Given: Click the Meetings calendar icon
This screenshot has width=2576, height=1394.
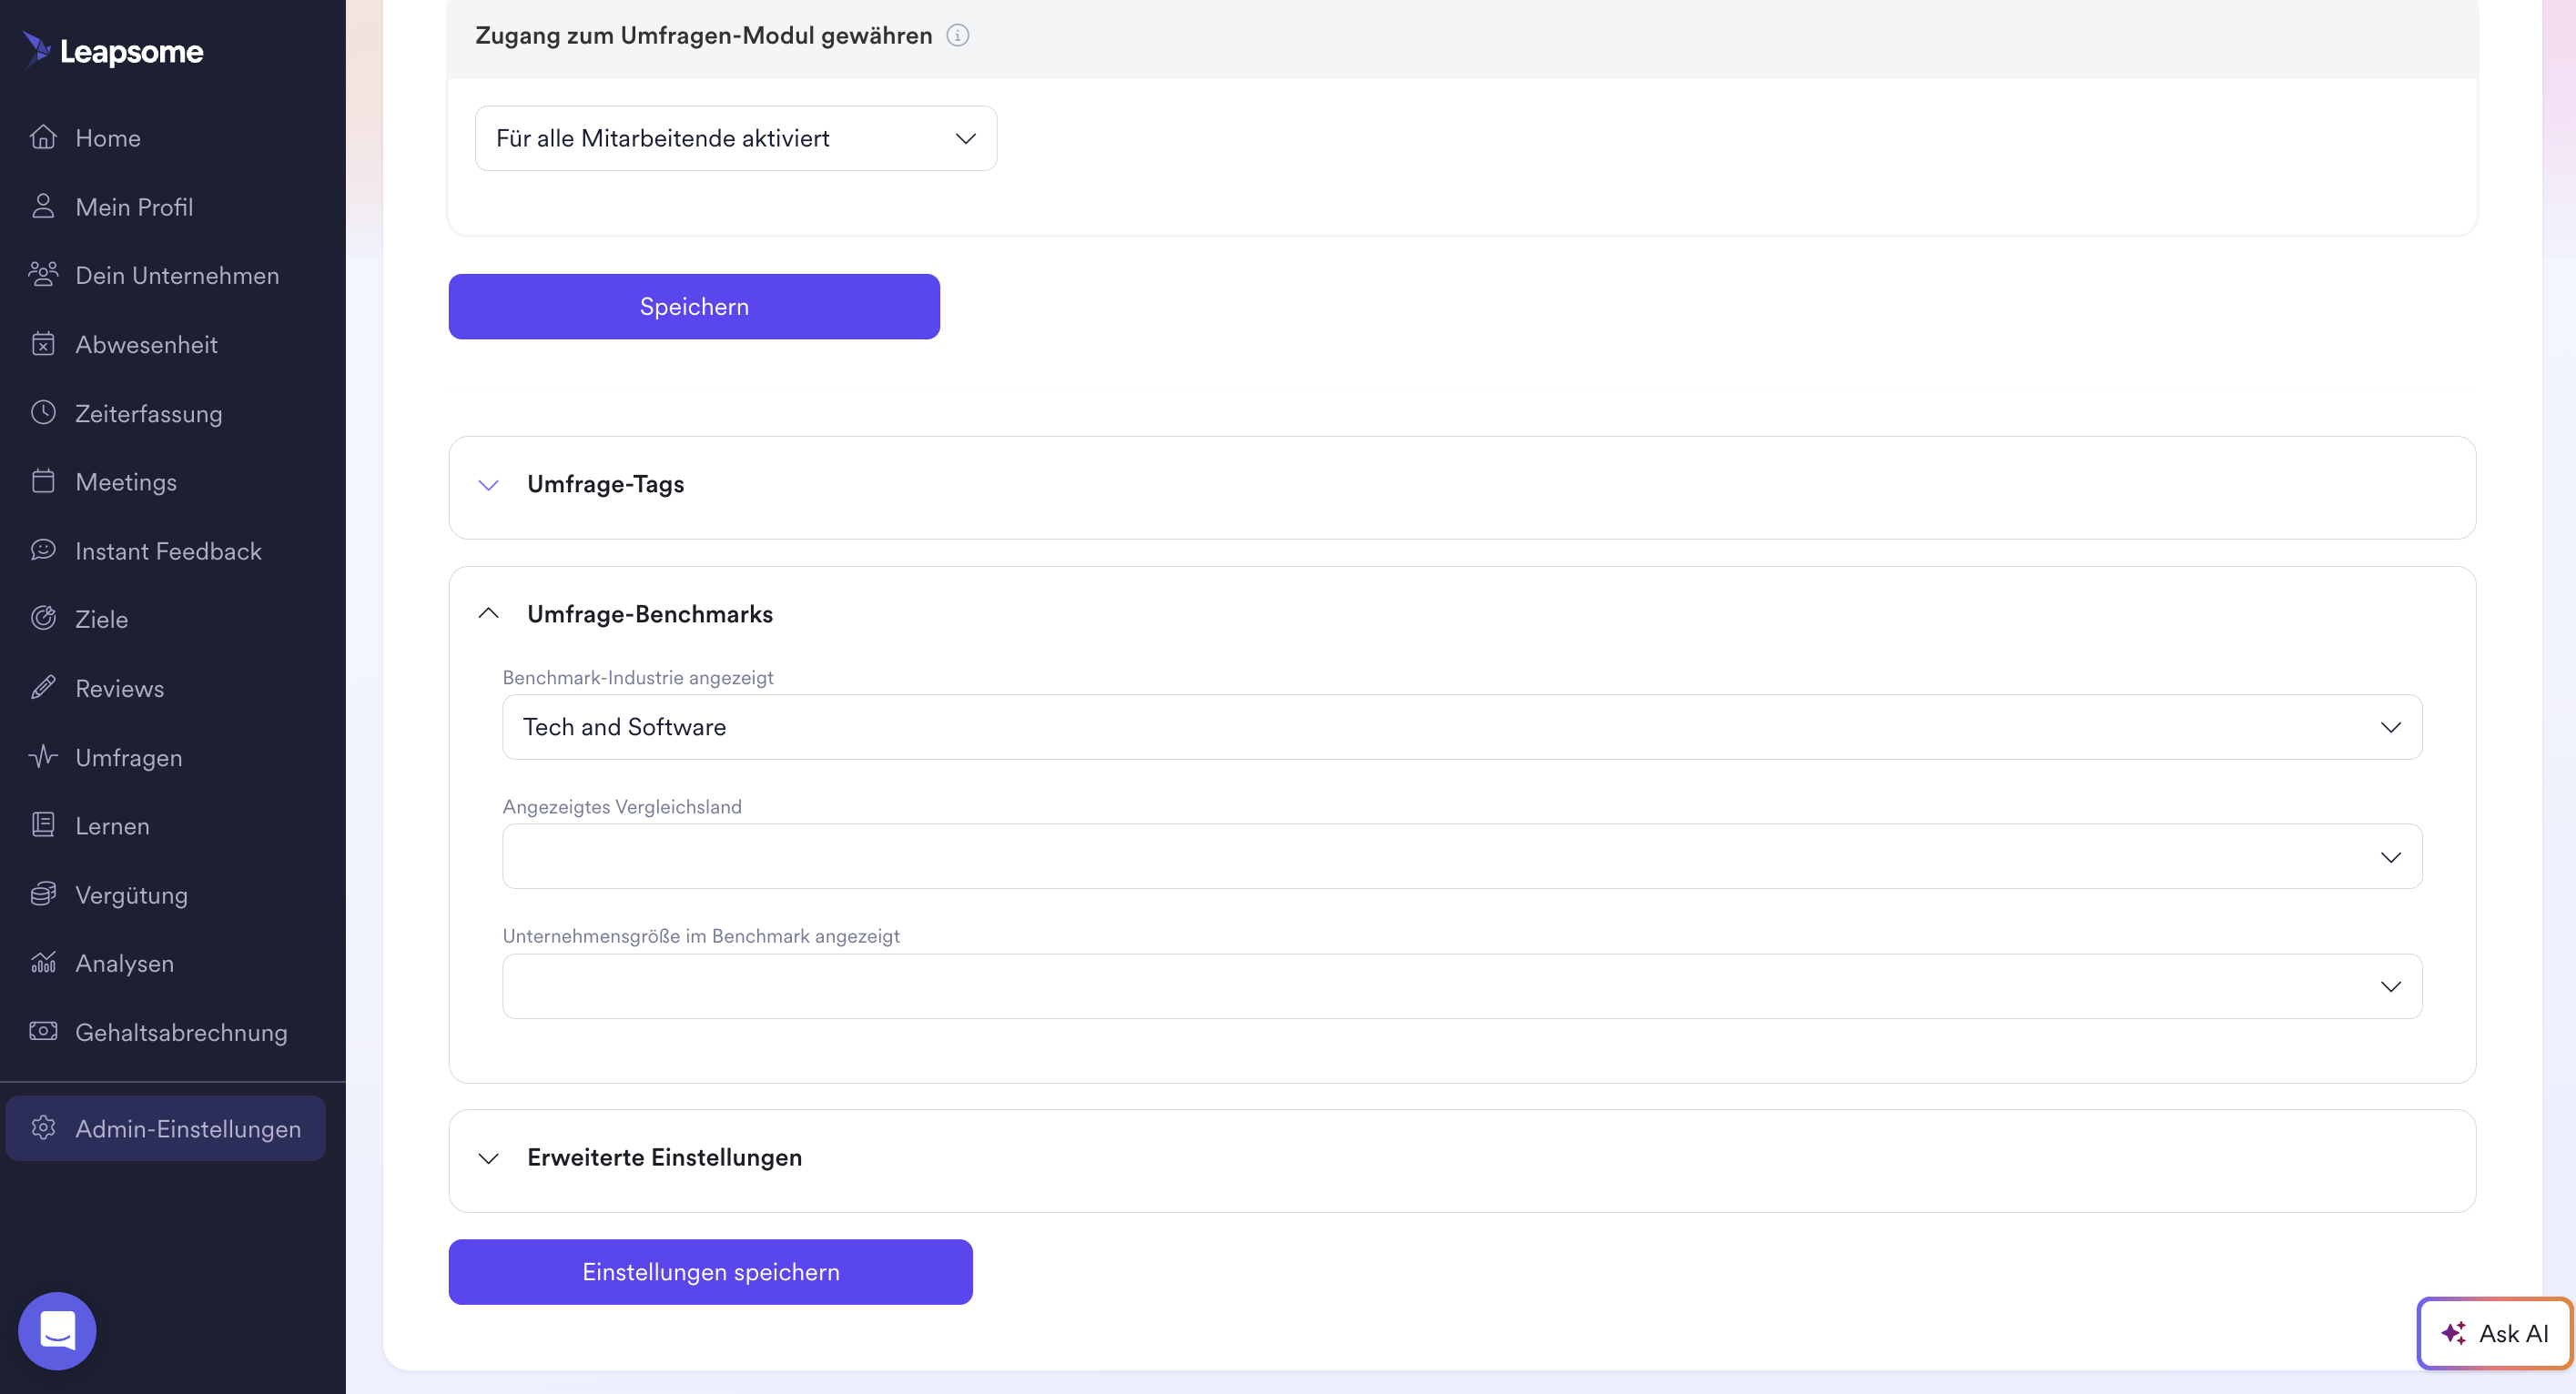Looking at the screenshot, I should click(43, 481).
